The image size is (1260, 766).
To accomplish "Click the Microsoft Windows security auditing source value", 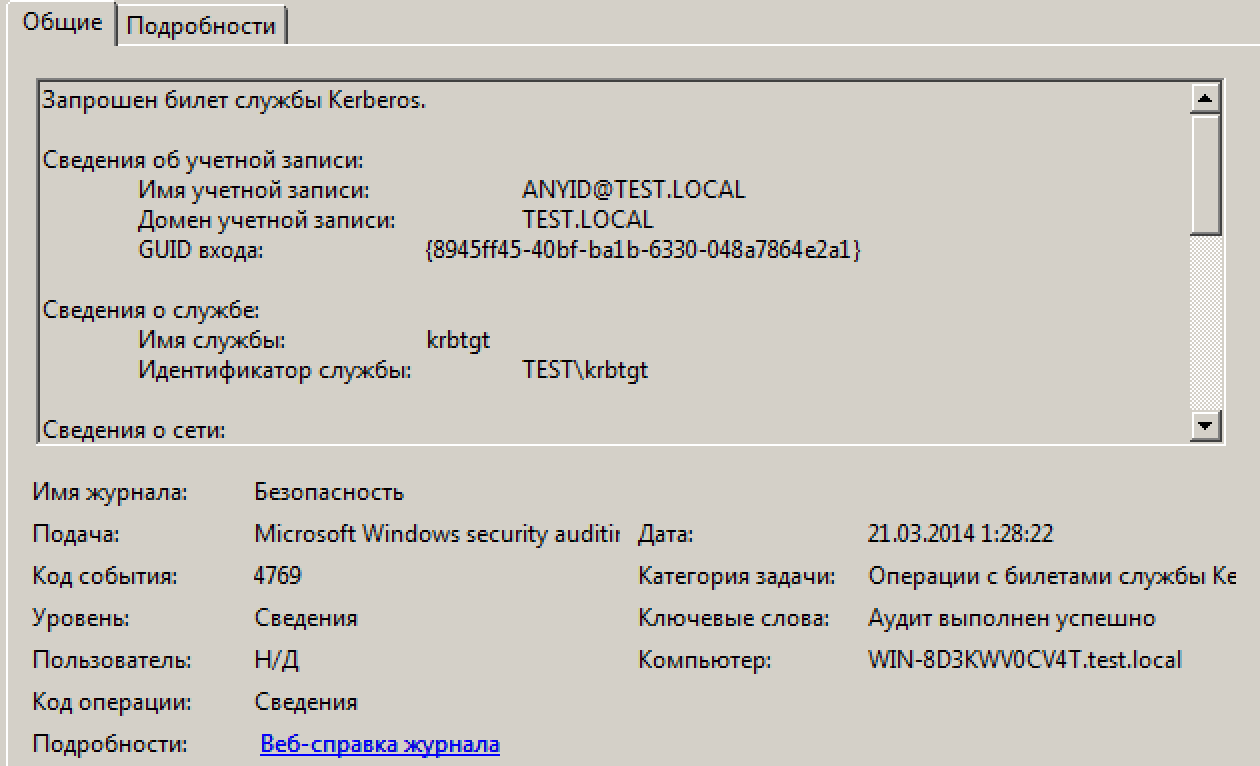I will 437,534.
